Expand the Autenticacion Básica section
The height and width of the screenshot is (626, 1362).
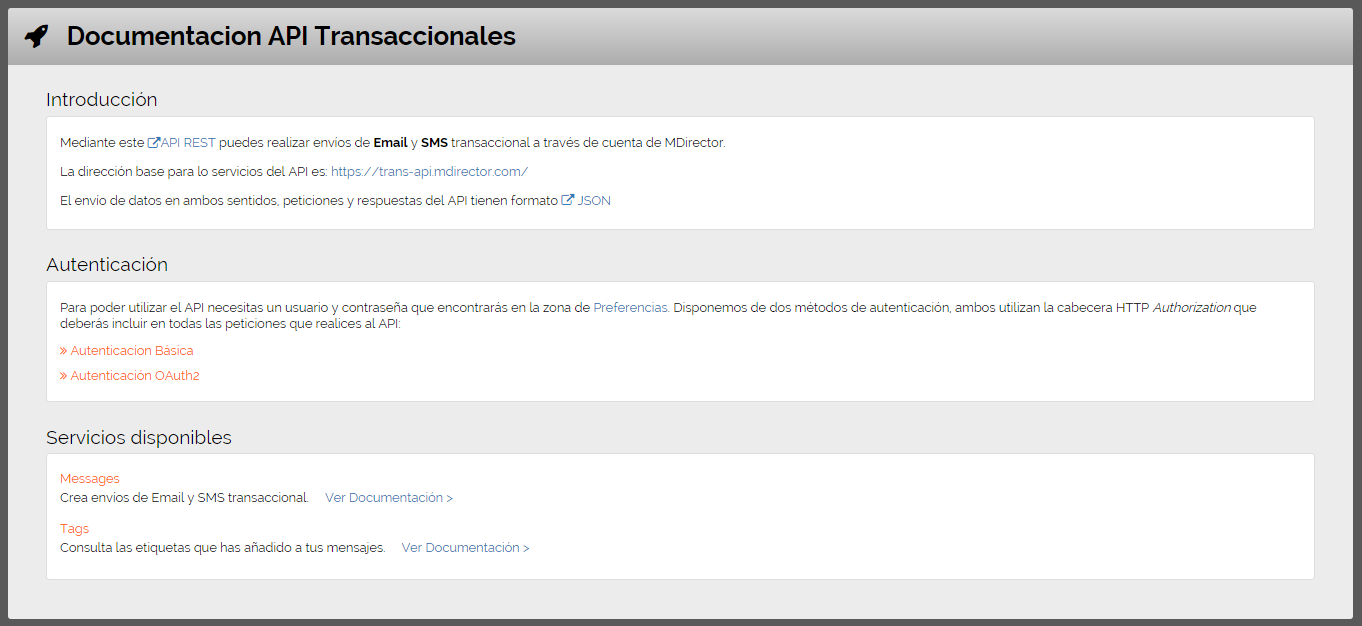[131, 351]
